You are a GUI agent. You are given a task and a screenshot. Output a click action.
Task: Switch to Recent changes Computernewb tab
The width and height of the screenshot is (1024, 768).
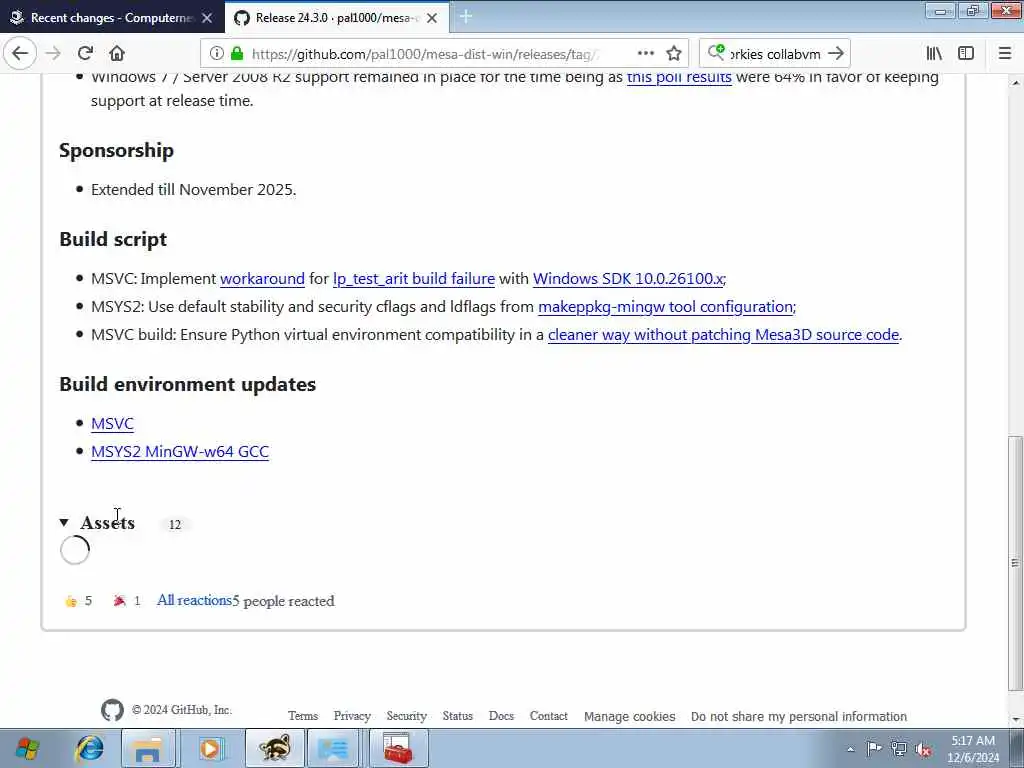tap(112, 18)
